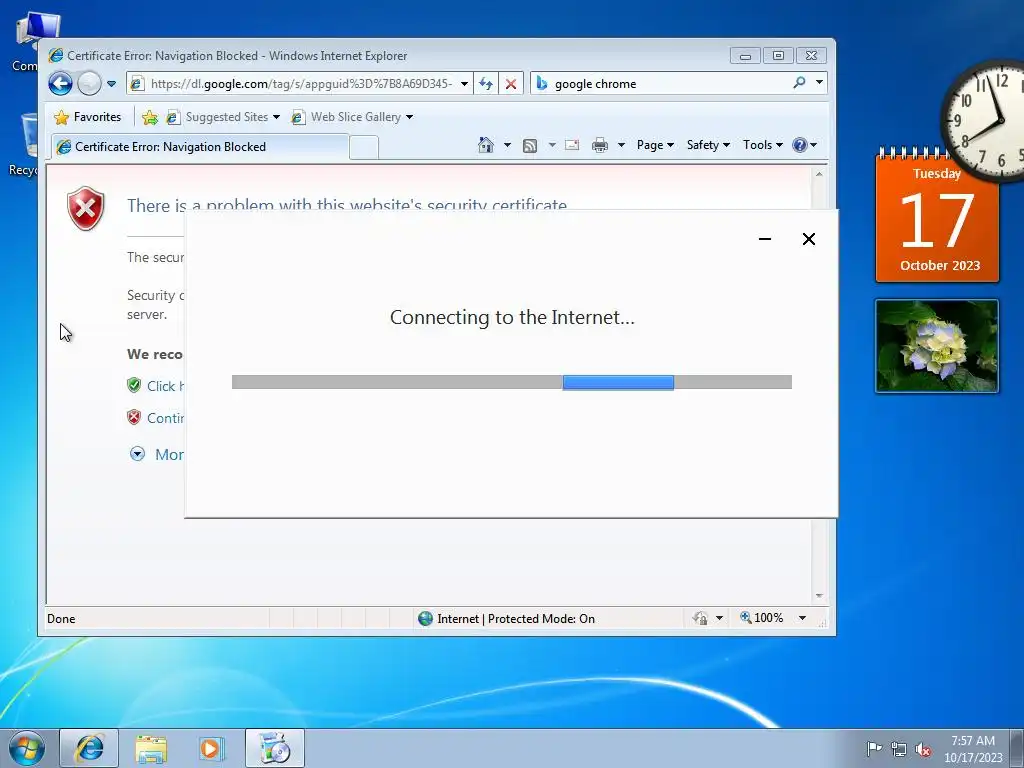Viewport: 1024px width, 768px height.
Task: Click the download progress bar
Action: coord(512,382)
